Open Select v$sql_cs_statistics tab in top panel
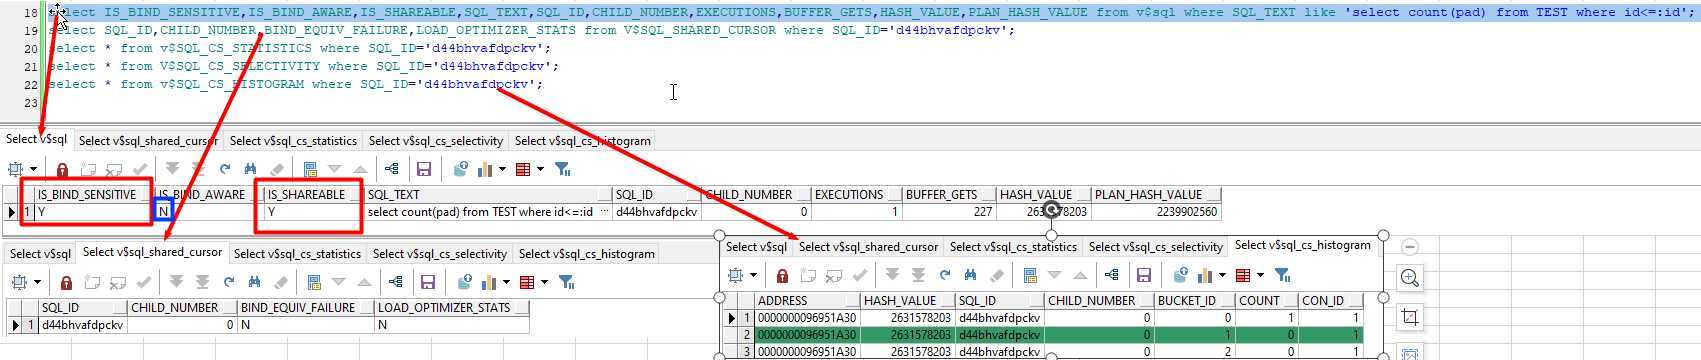1701x360 pixels. (x=293, y=141)
